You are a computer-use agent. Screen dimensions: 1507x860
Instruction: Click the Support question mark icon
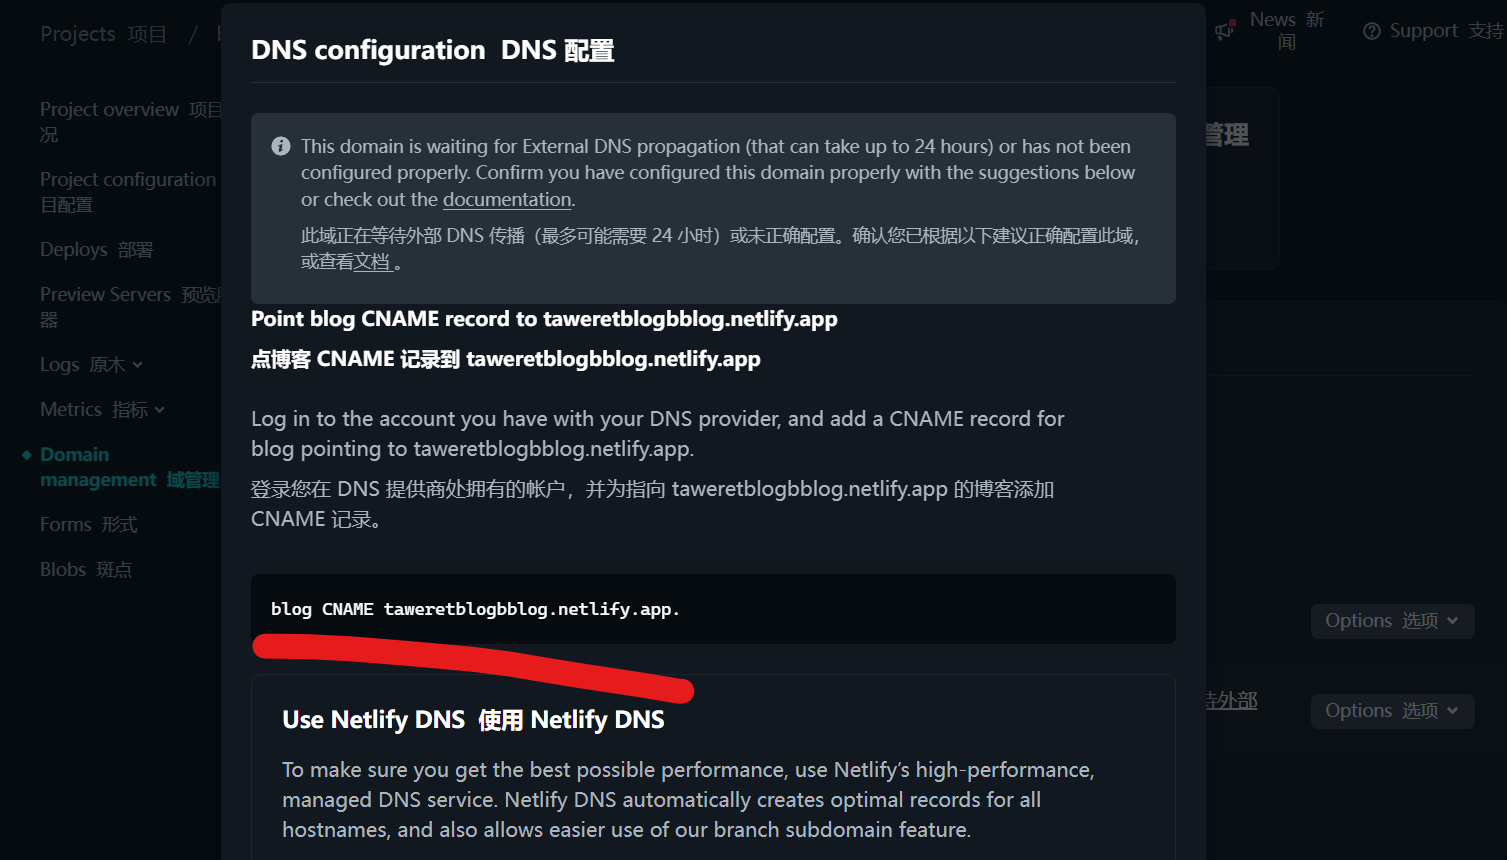(1372, 31)
